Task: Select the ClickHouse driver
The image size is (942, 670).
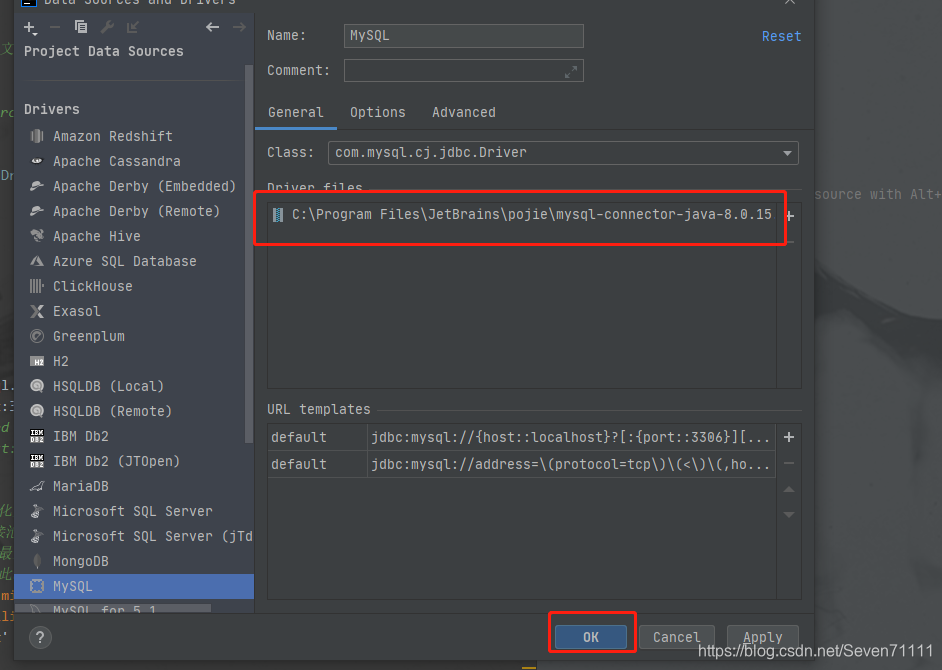Action: click(x=134, y=286)
